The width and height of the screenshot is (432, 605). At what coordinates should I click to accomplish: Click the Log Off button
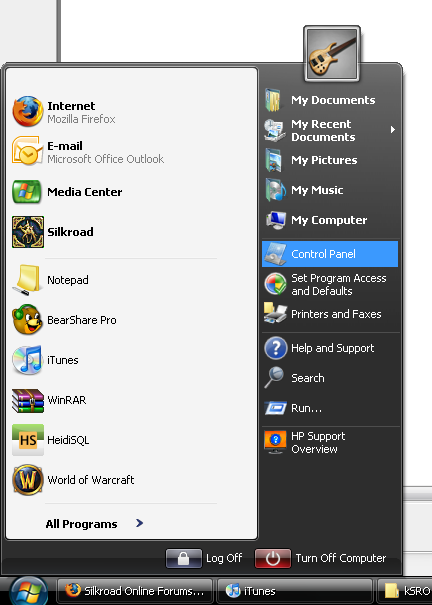[x=204, y=558]
